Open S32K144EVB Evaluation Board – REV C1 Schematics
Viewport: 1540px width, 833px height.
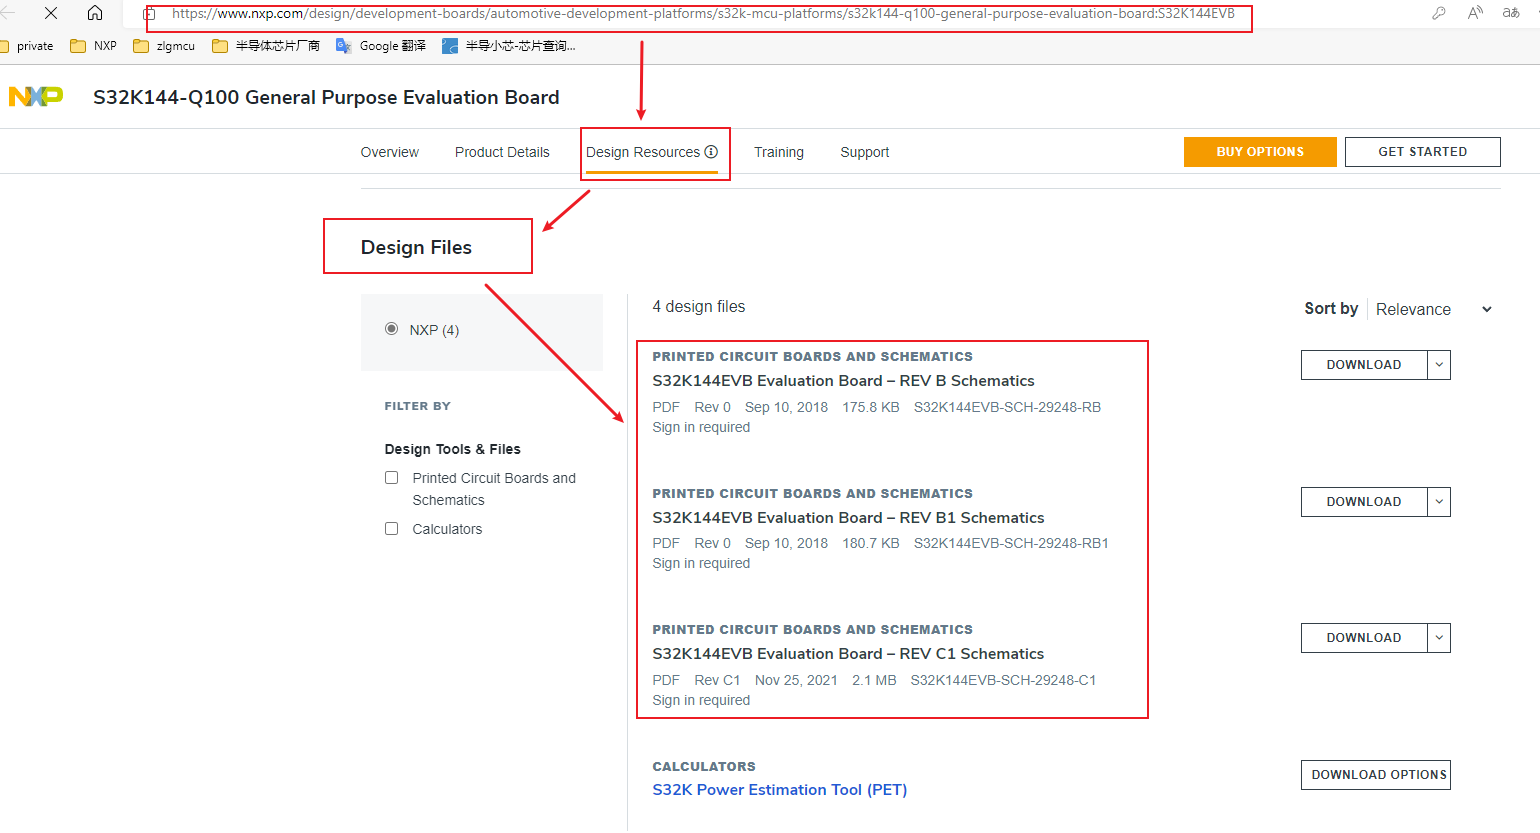pos(848,654)
